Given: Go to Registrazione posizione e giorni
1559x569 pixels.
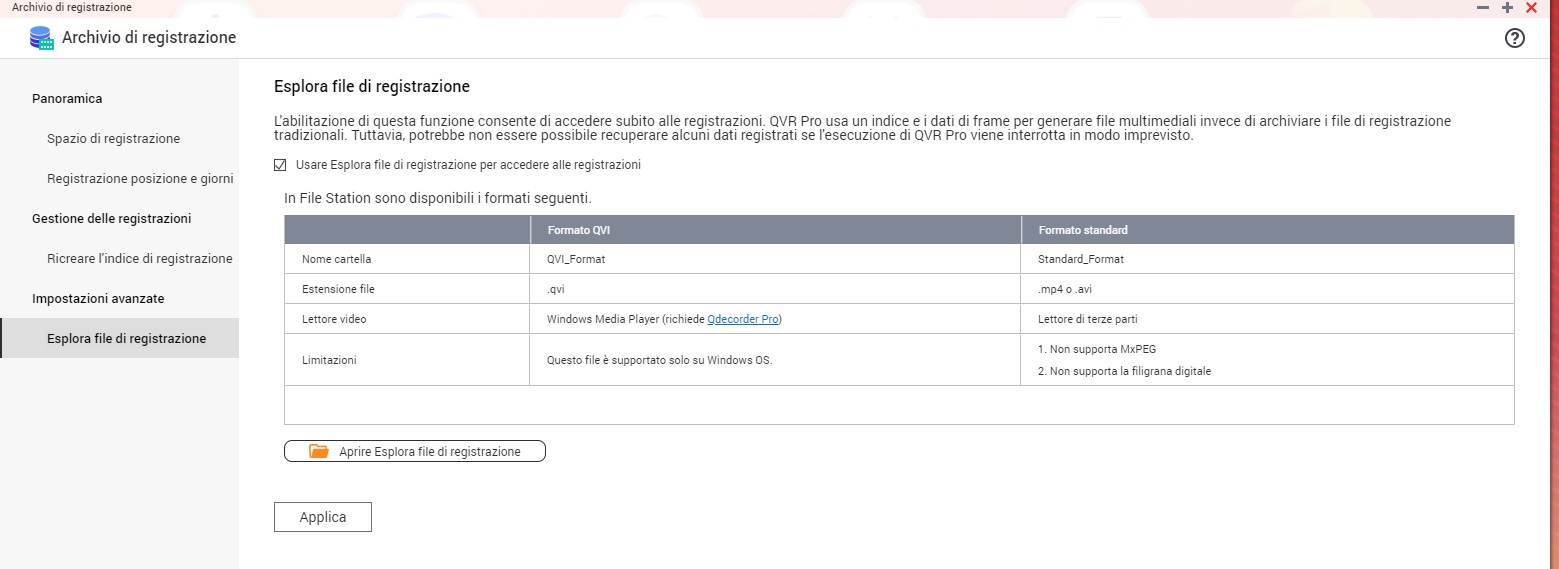Looking at the screenshot, I should point(140,178).
